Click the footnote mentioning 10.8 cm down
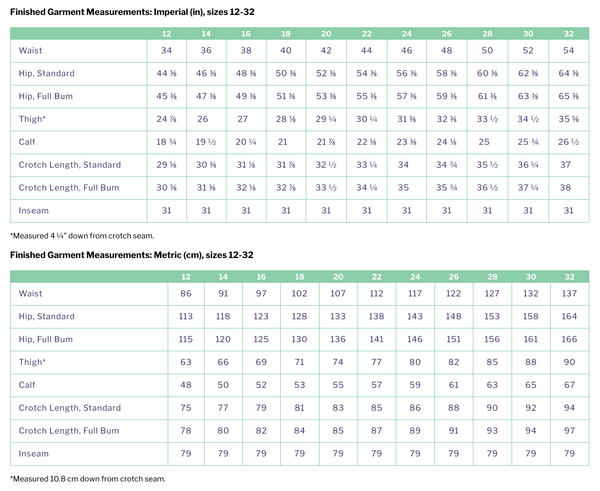This screenshot has width=600, height=491. [x=86, y=479]
